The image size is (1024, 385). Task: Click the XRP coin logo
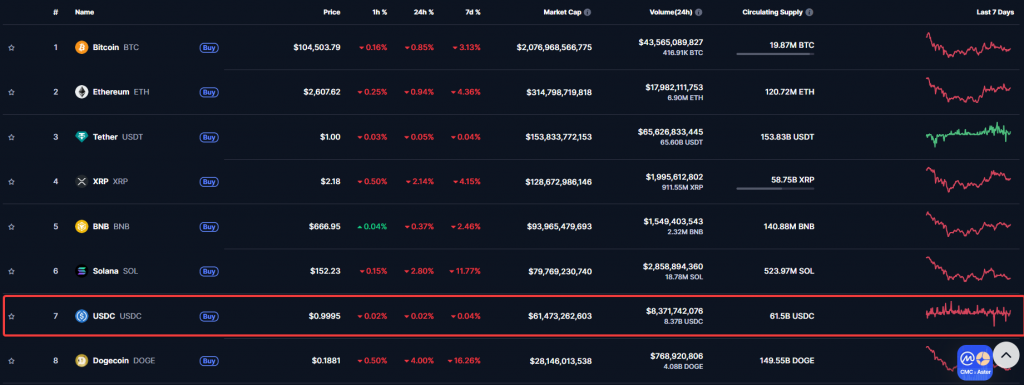[82, 181]
